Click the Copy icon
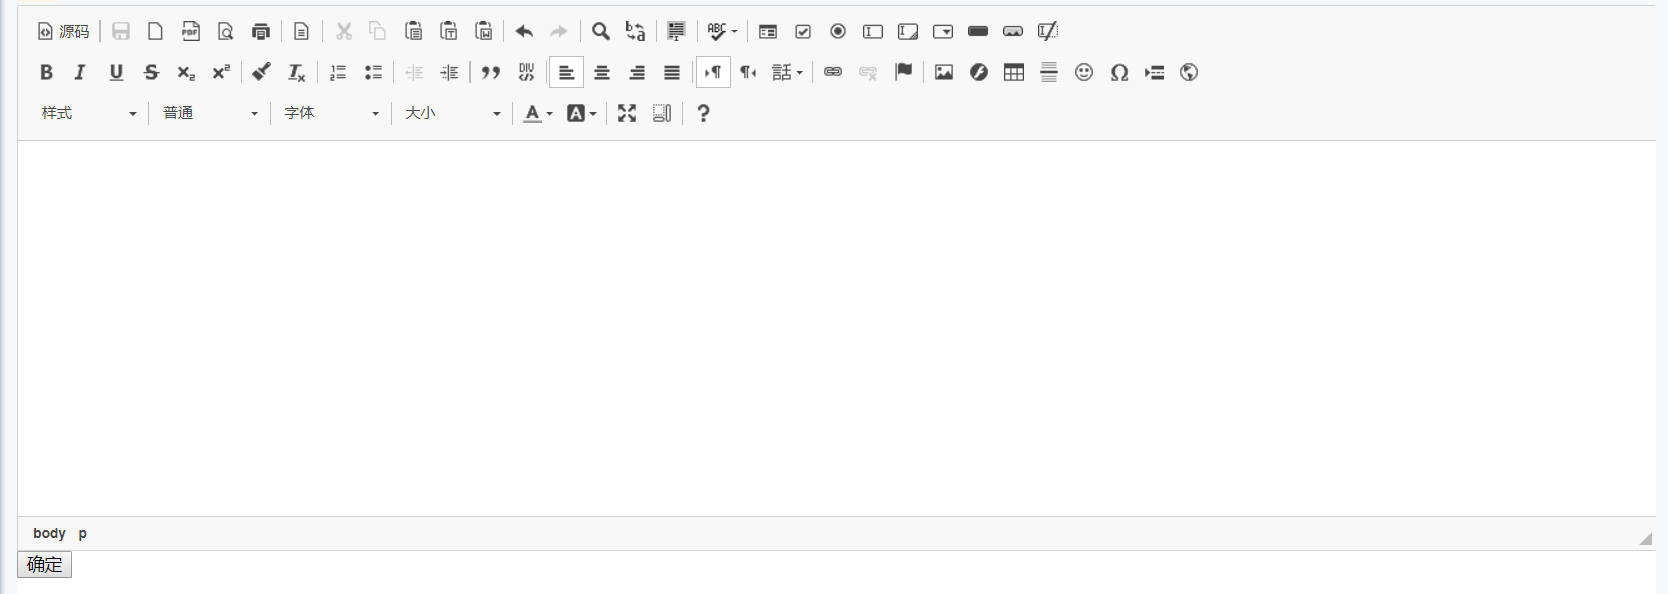 [x=378, y=32]
